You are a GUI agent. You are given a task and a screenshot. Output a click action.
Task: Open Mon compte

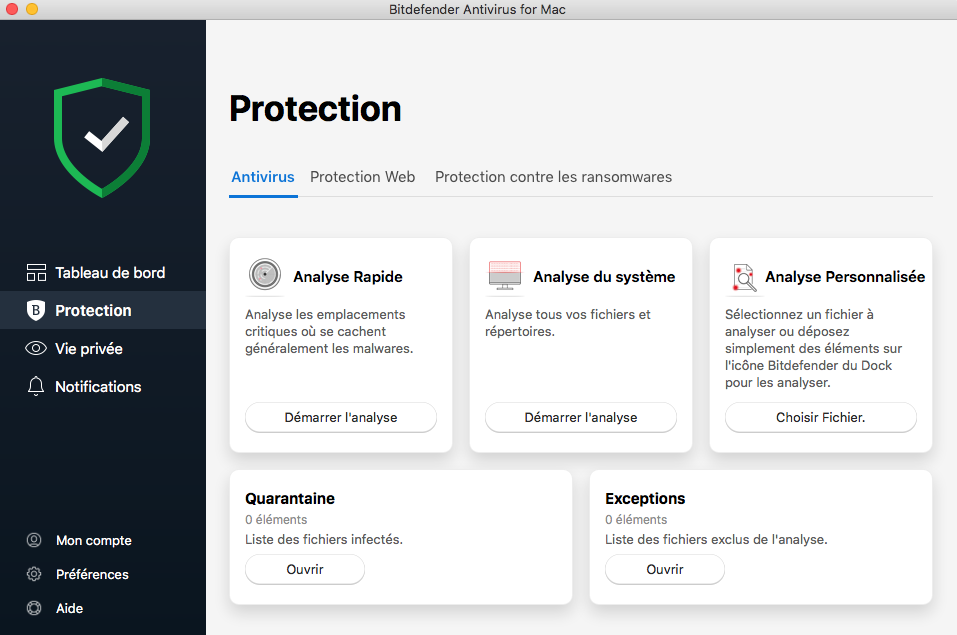coord(93,540)
